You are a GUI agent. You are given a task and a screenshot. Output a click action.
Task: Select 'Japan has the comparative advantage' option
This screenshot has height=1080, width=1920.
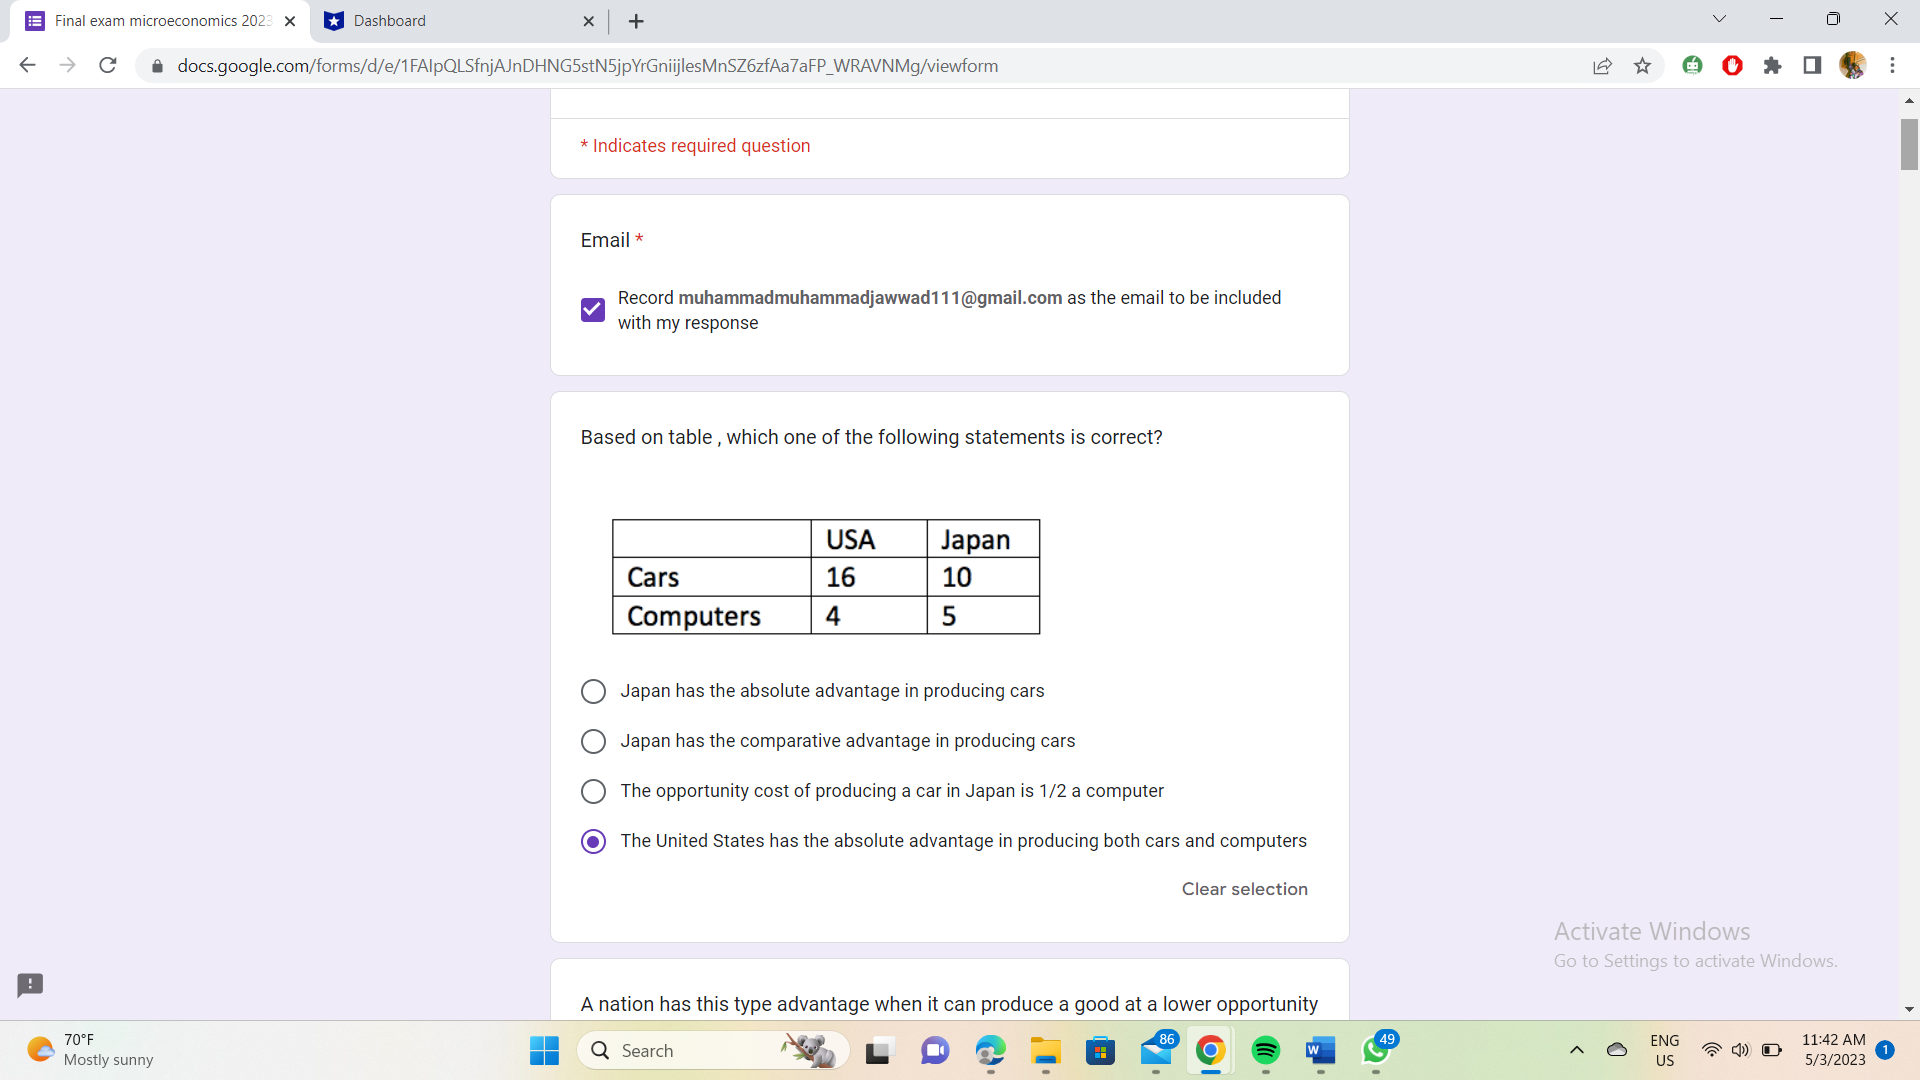coord(593,741)
